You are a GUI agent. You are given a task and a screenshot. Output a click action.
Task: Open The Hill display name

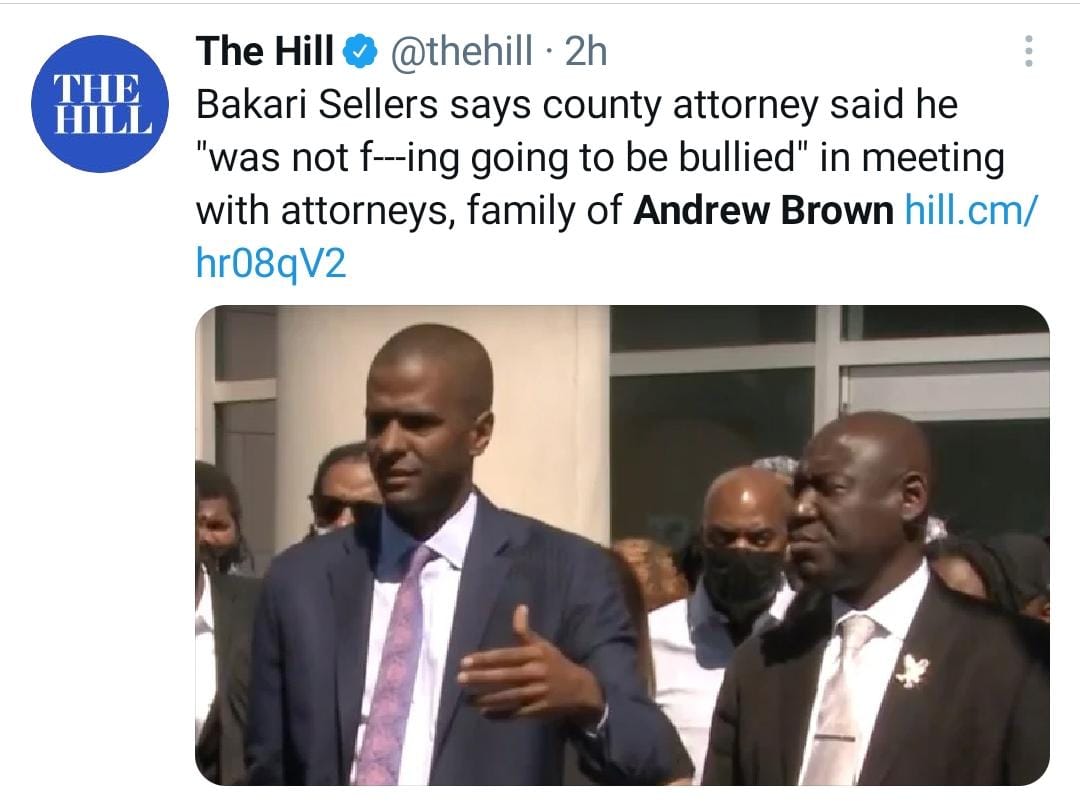click(x=264, y=51)
